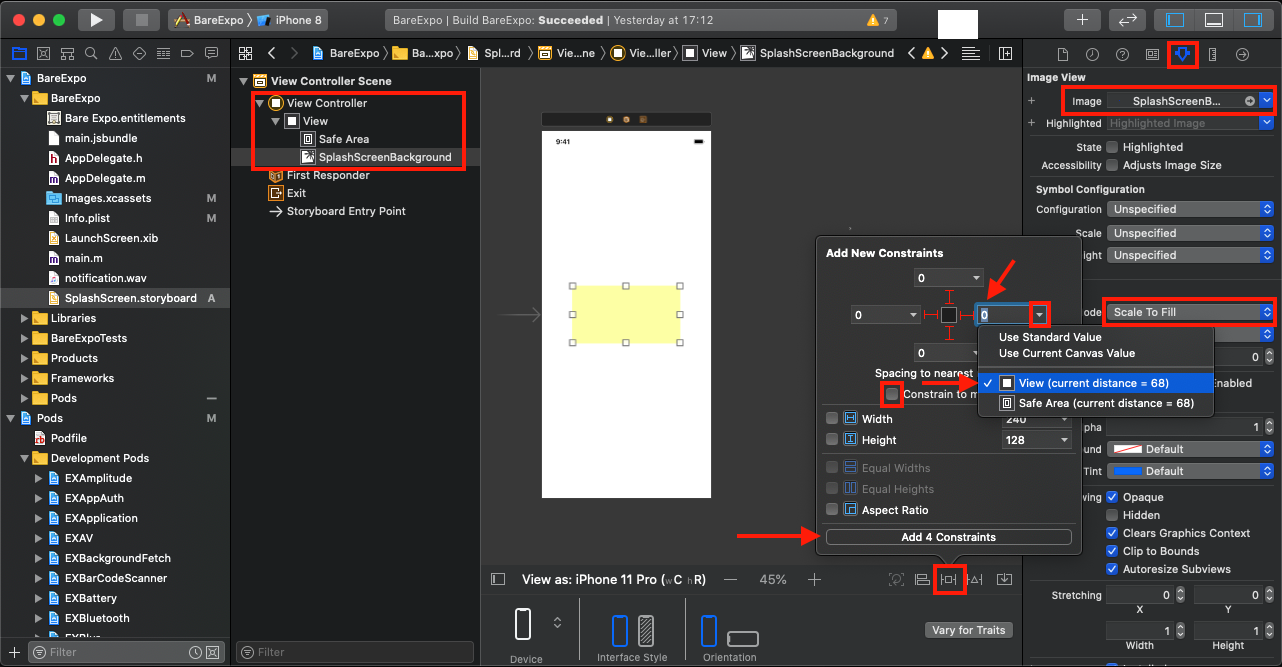
Task: Toggle the right inspectors panel
Action: [1252, 19]
